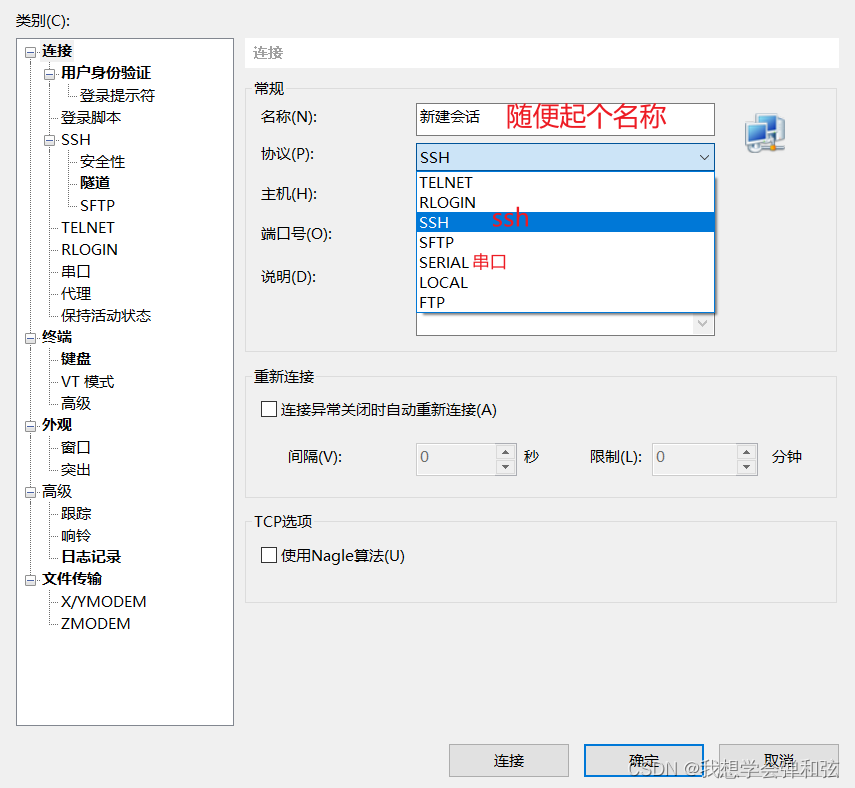Open the protocol combo box arrow

coord(704,158)
